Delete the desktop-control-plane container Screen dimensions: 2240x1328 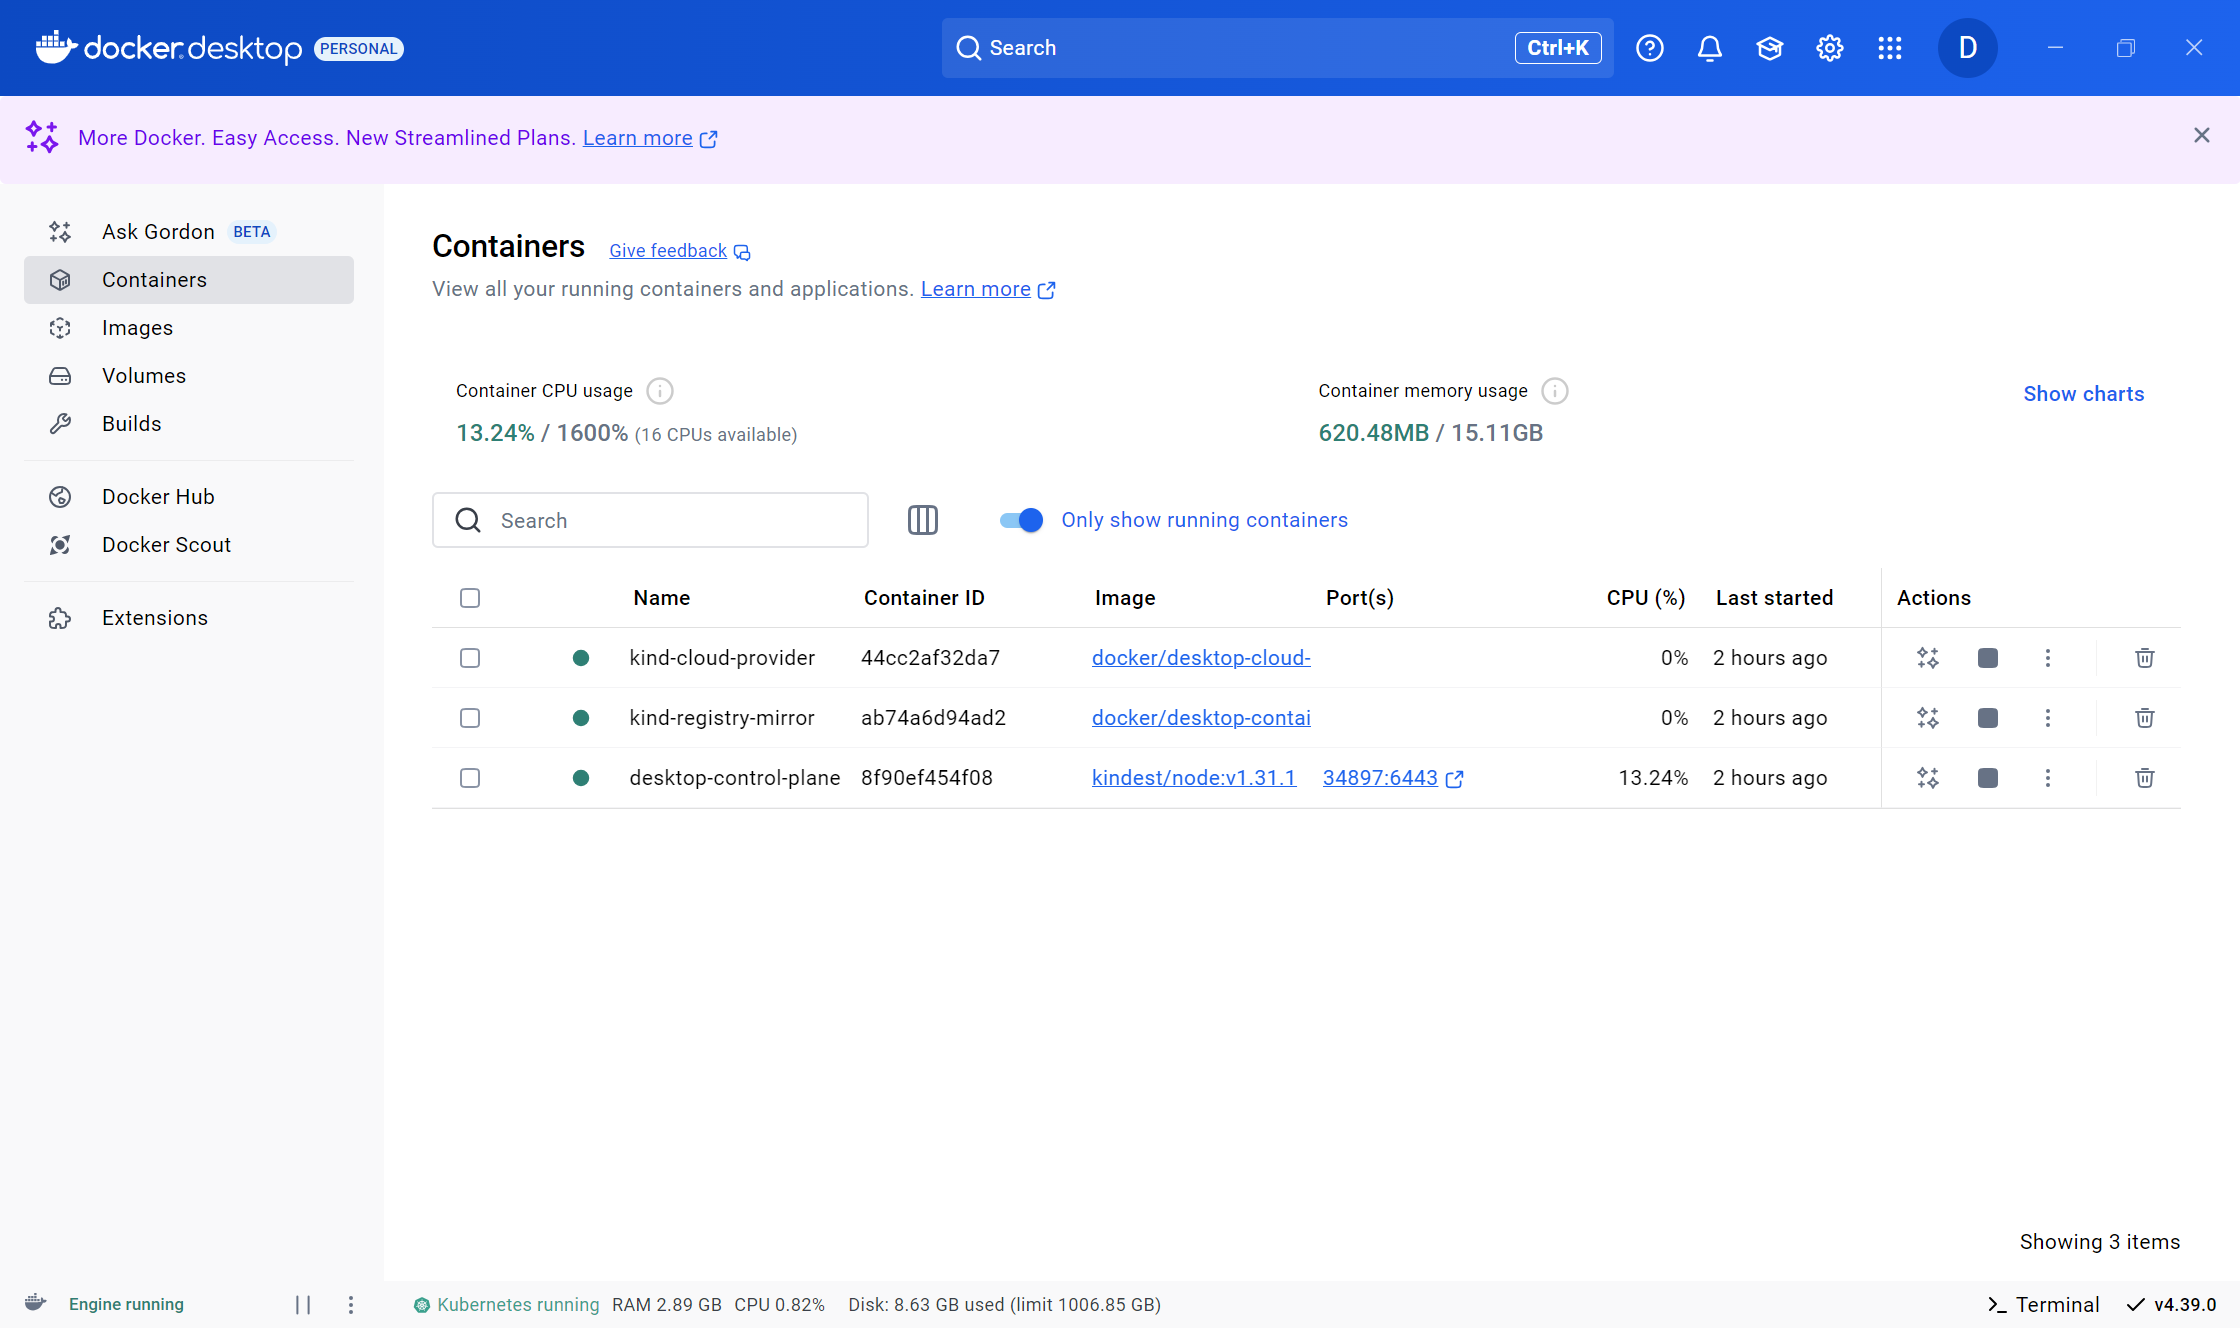coord(2145,778)
